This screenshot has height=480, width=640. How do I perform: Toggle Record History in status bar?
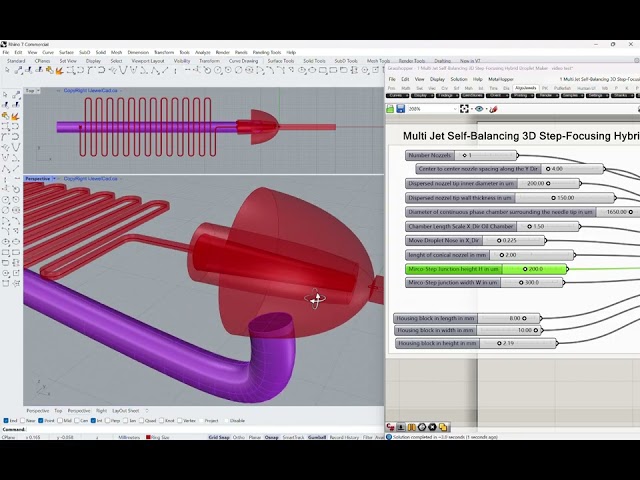click(x=344, y=437)
